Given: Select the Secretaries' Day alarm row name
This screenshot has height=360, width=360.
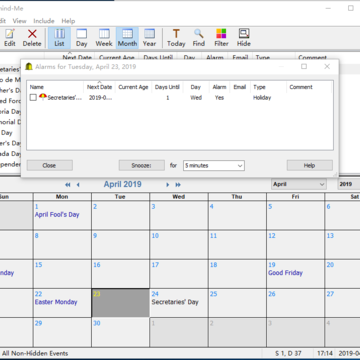Looking at the screenshot, I should point(64,98).
